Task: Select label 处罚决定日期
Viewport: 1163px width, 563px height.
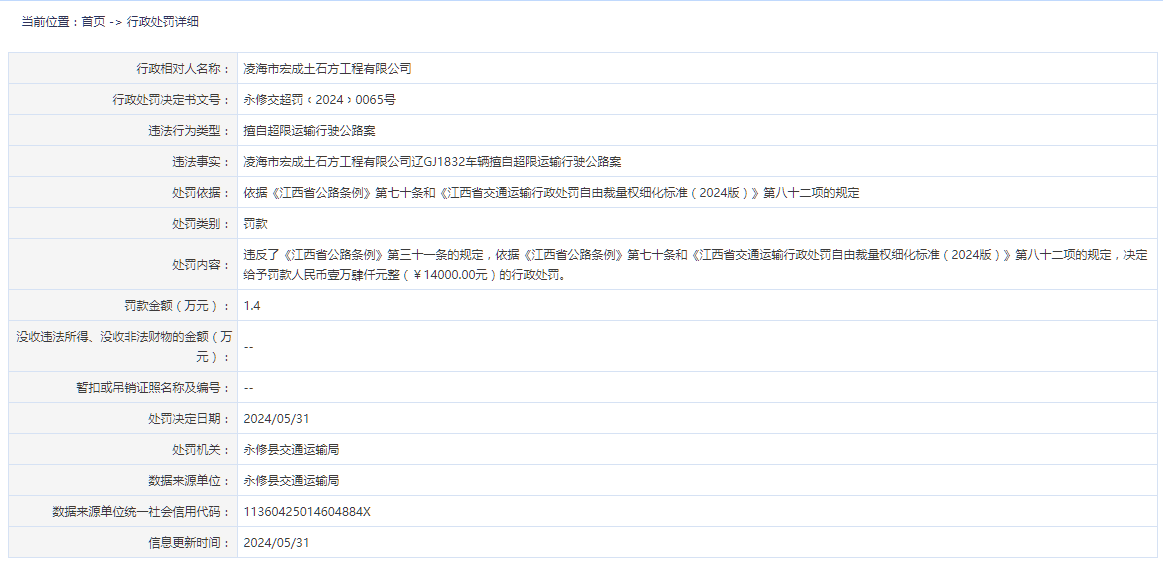Action: (189, 418)
